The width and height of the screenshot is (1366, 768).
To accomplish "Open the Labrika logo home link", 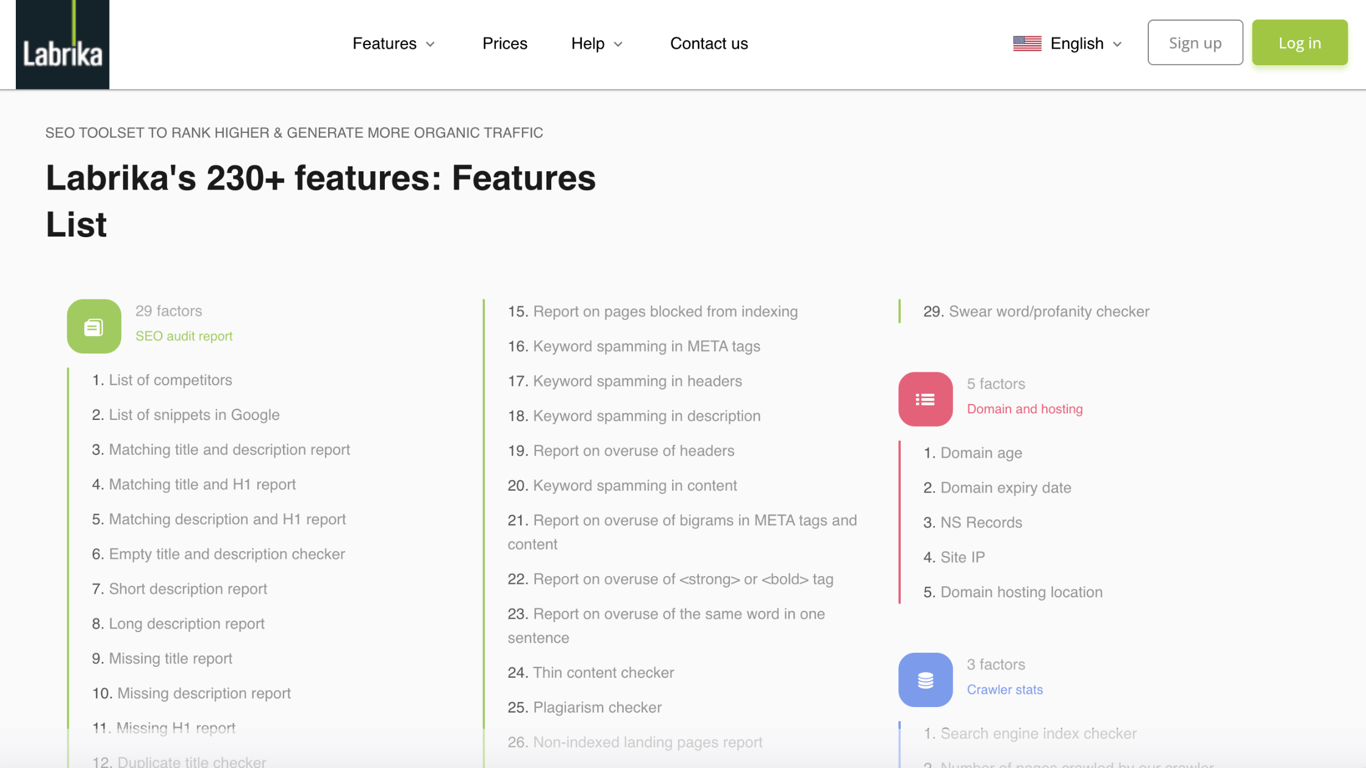I will [x=62, y=44].
